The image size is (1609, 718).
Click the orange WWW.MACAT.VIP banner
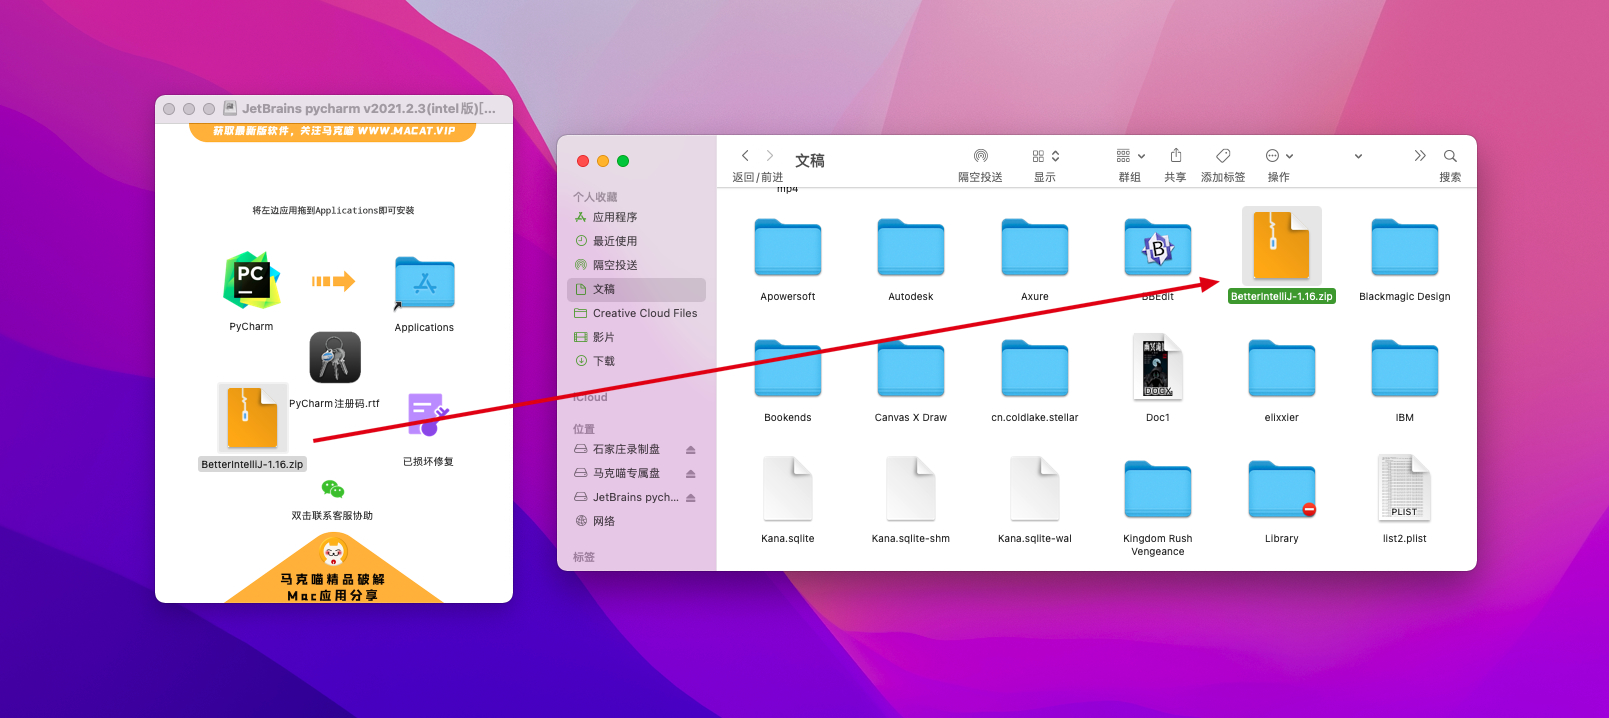(x=333, y=132)
